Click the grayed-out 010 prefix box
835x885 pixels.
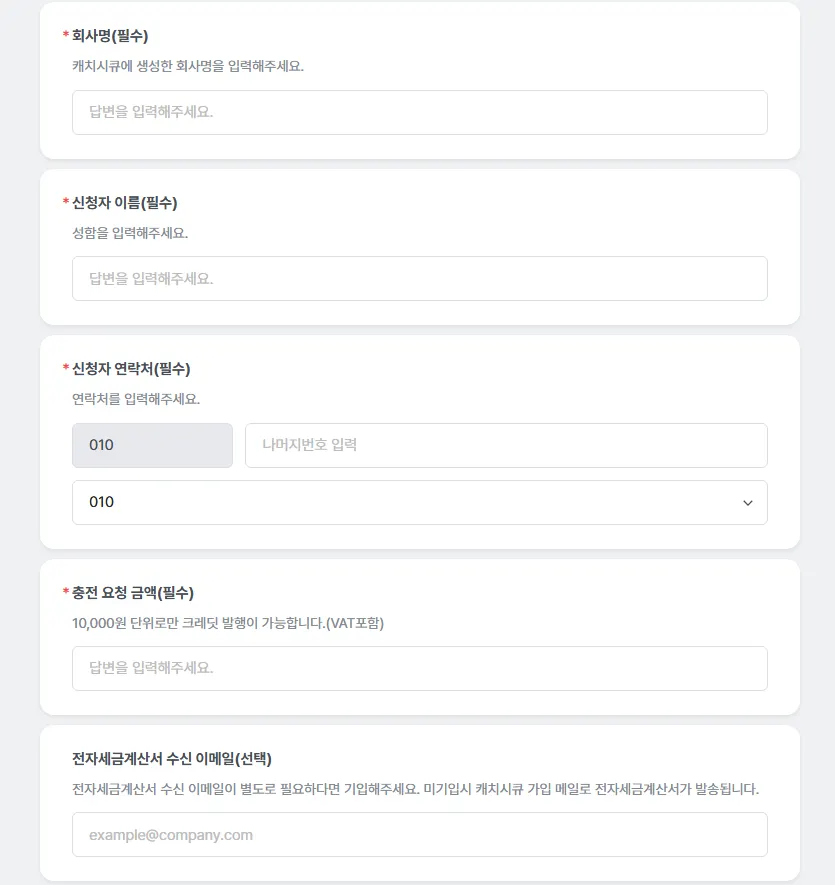pyautogui.click(x=152, y=446)
